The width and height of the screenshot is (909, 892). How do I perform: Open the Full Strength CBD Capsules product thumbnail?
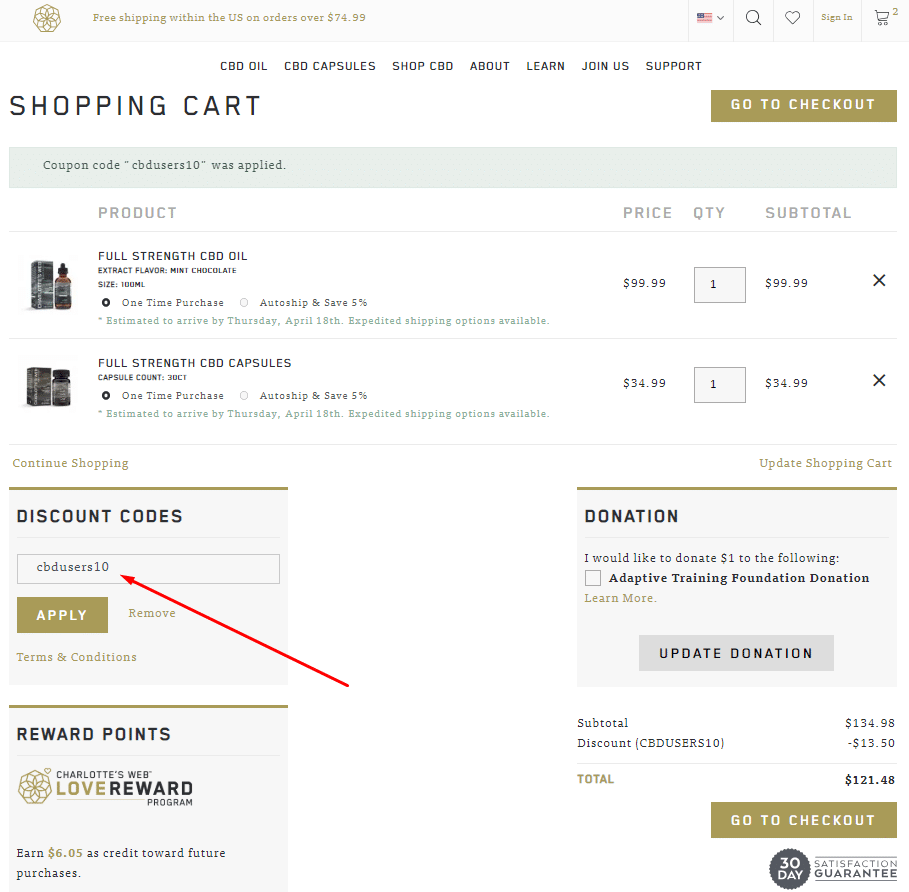[49, 385]
